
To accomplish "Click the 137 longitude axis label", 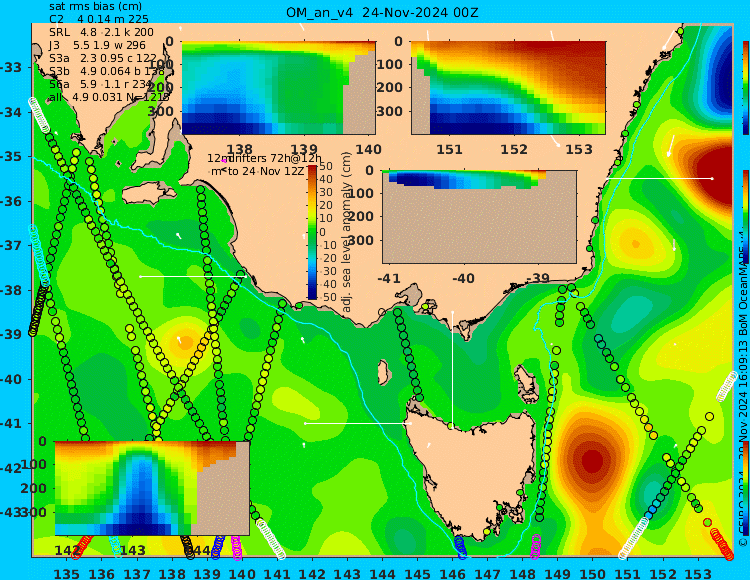I will pyautogui.click(x=137, y=573).
